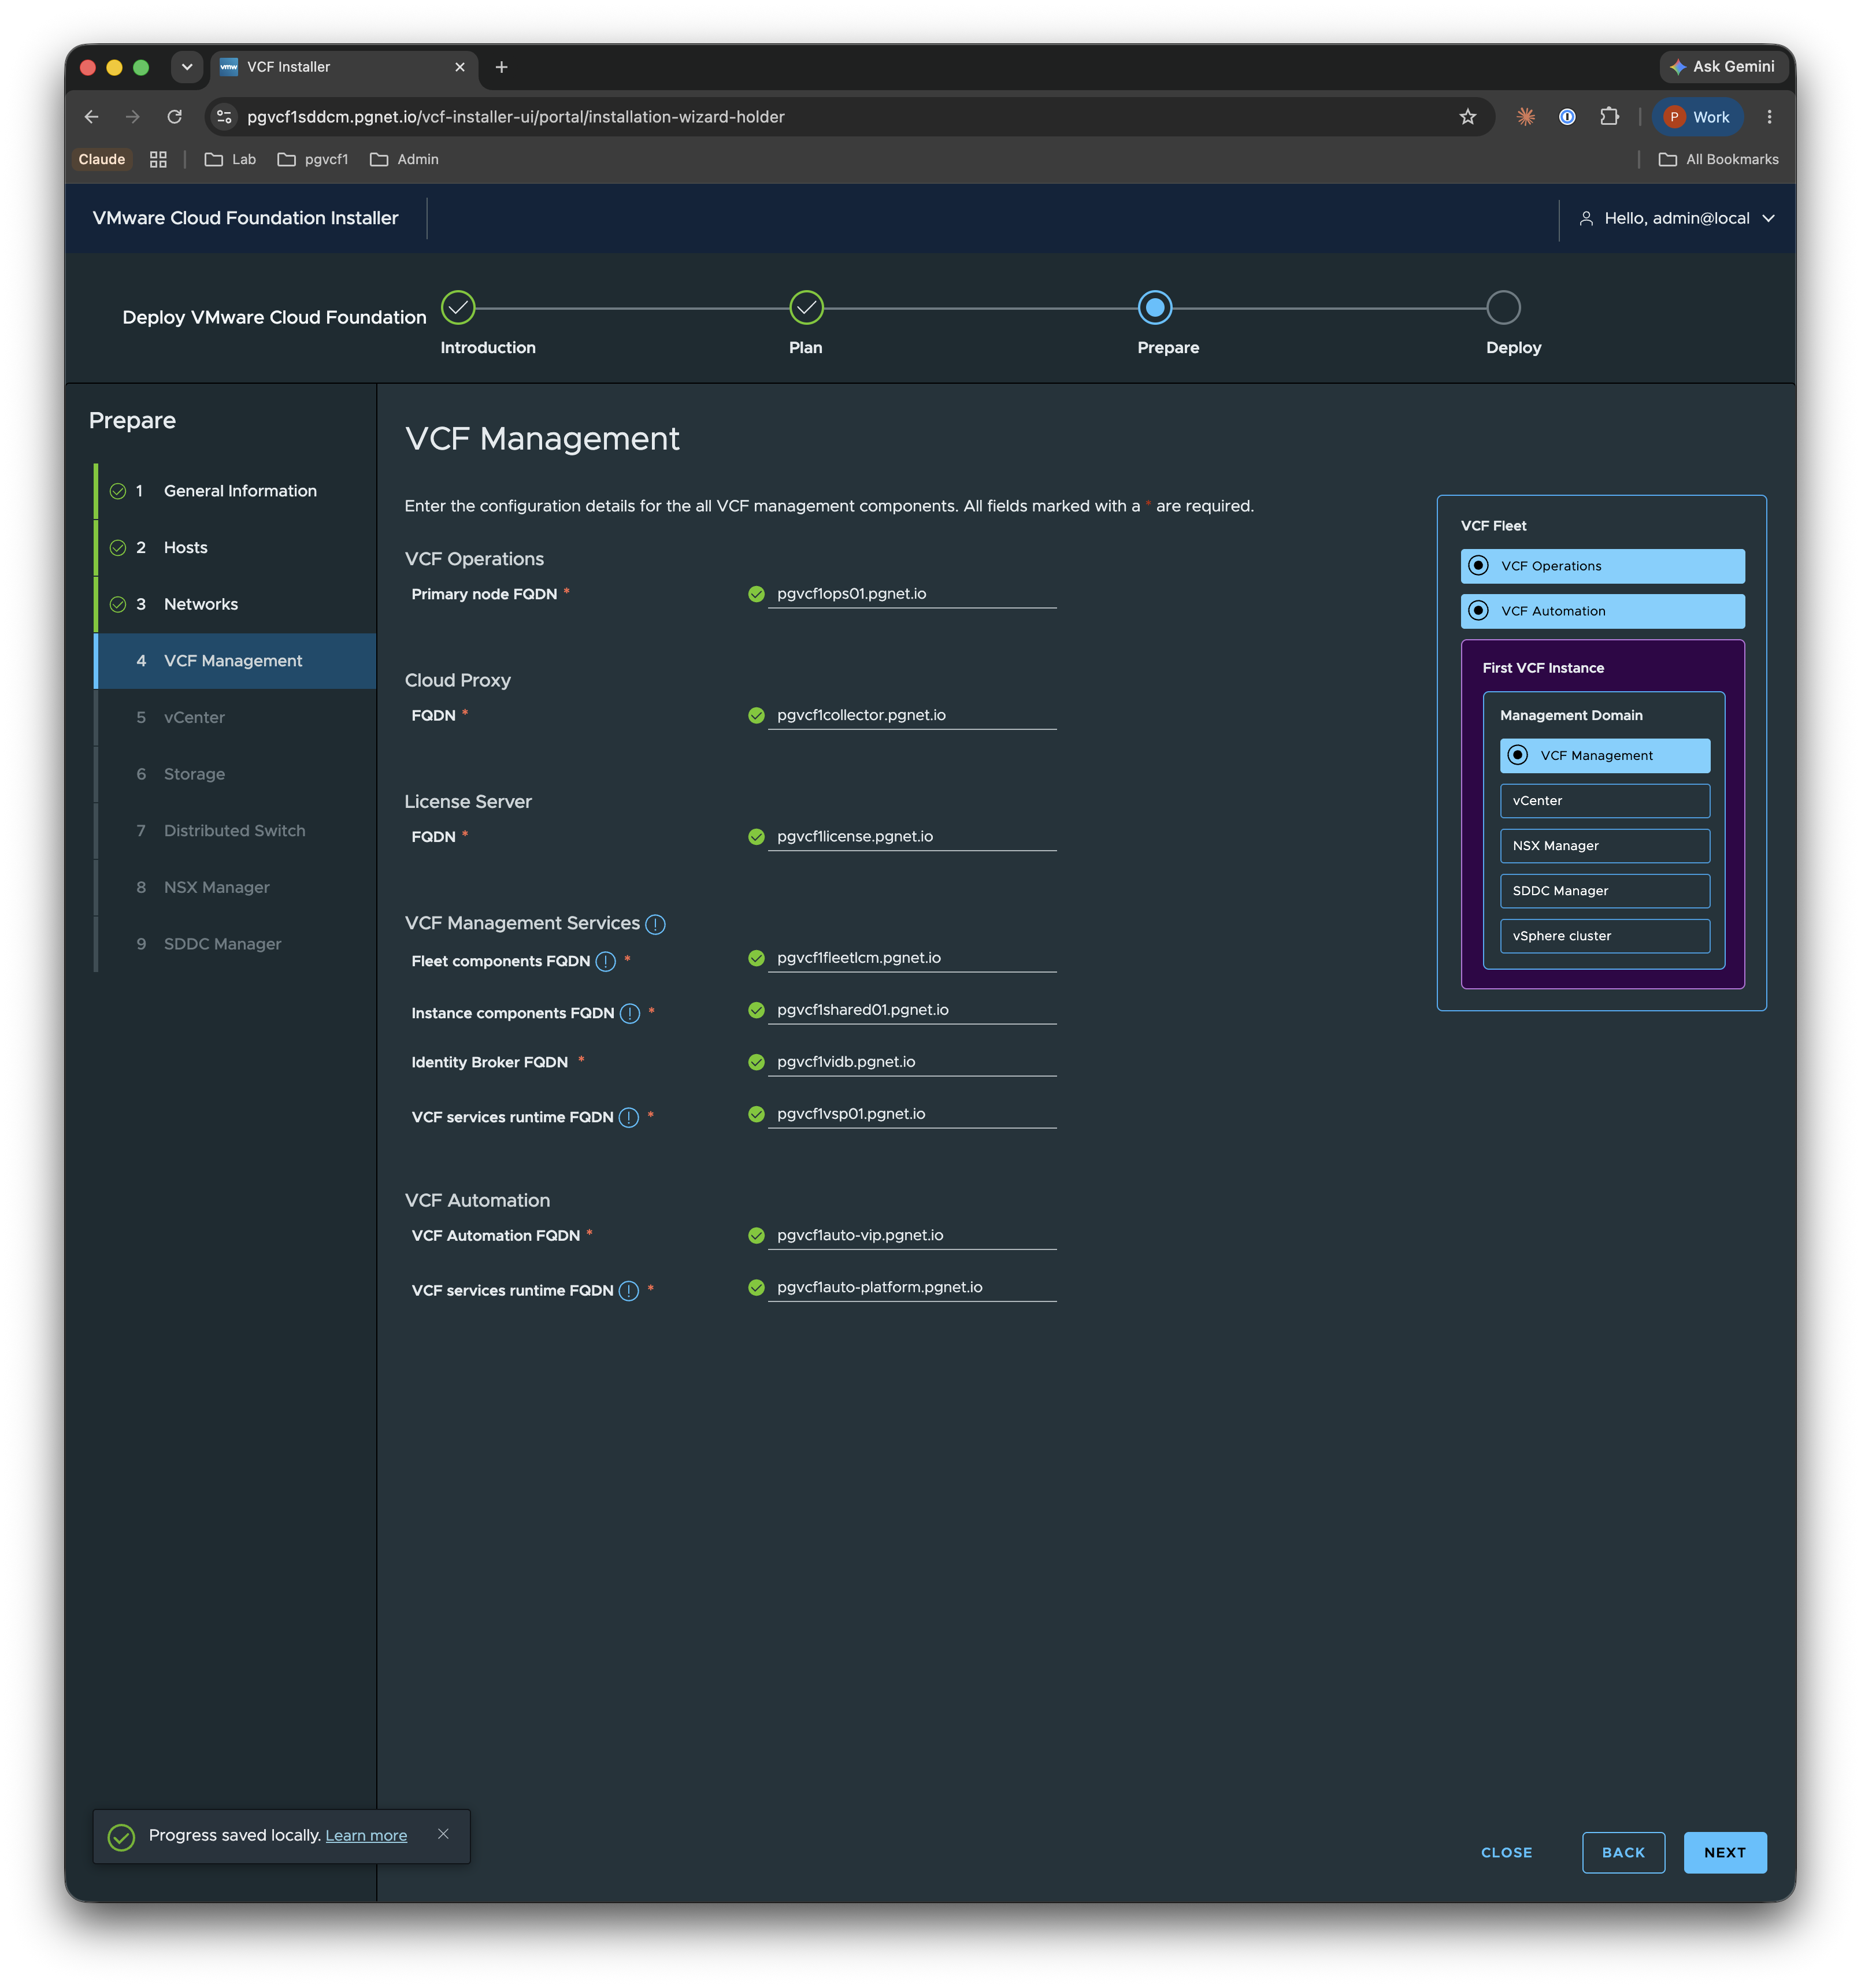Select step 5 vCenter in sidebar
This screenshot has width=1861, height=1988.
pyautogui.click(x=236, y=718)
